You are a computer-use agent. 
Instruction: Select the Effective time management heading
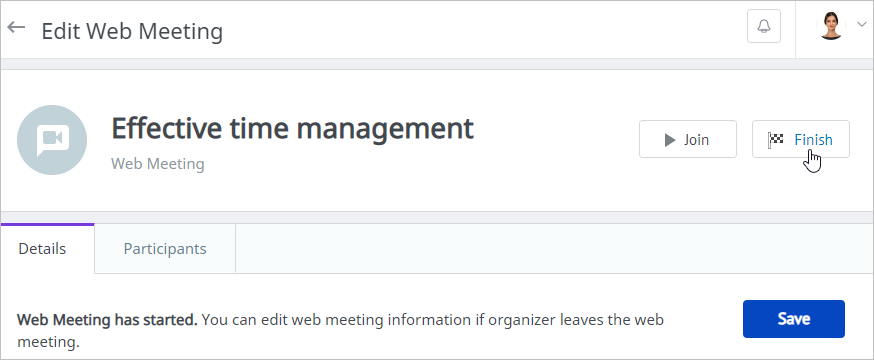[293, 129]
